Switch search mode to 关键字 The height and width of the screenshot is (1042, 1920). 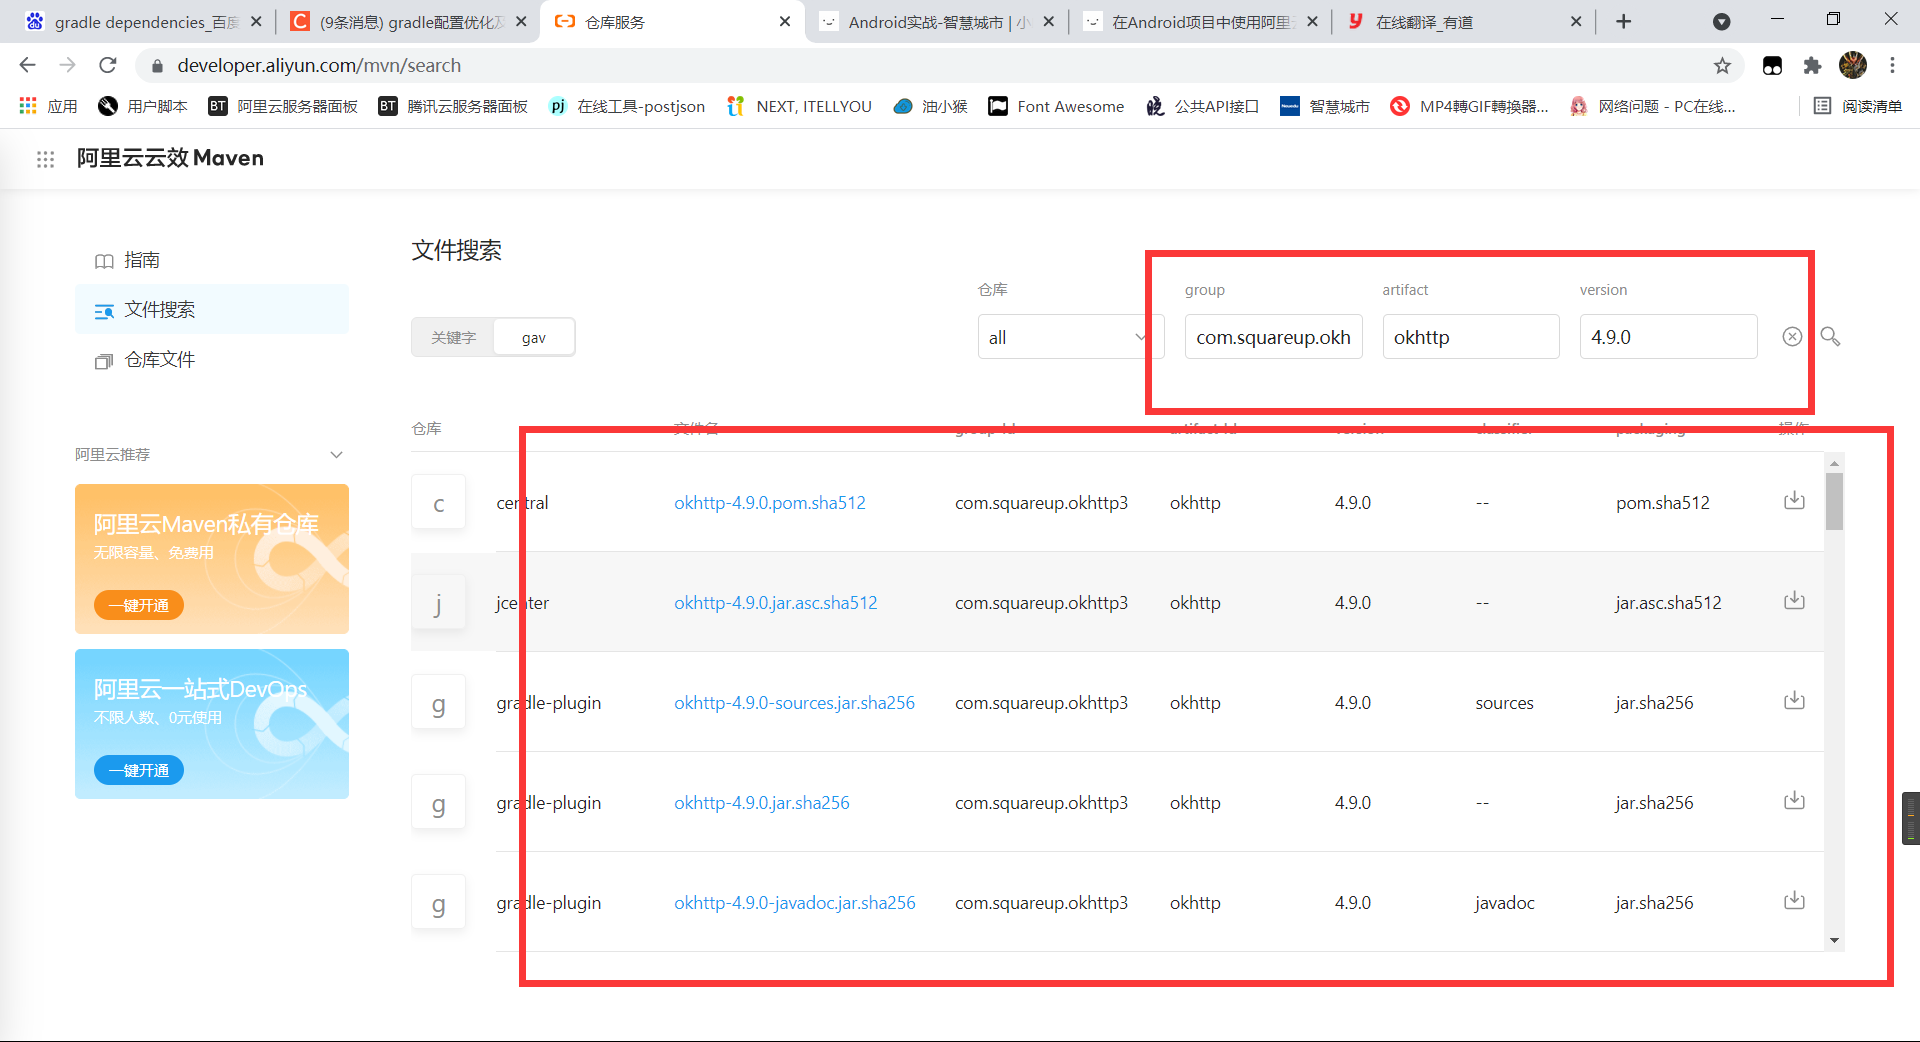(x=453, y=338)
